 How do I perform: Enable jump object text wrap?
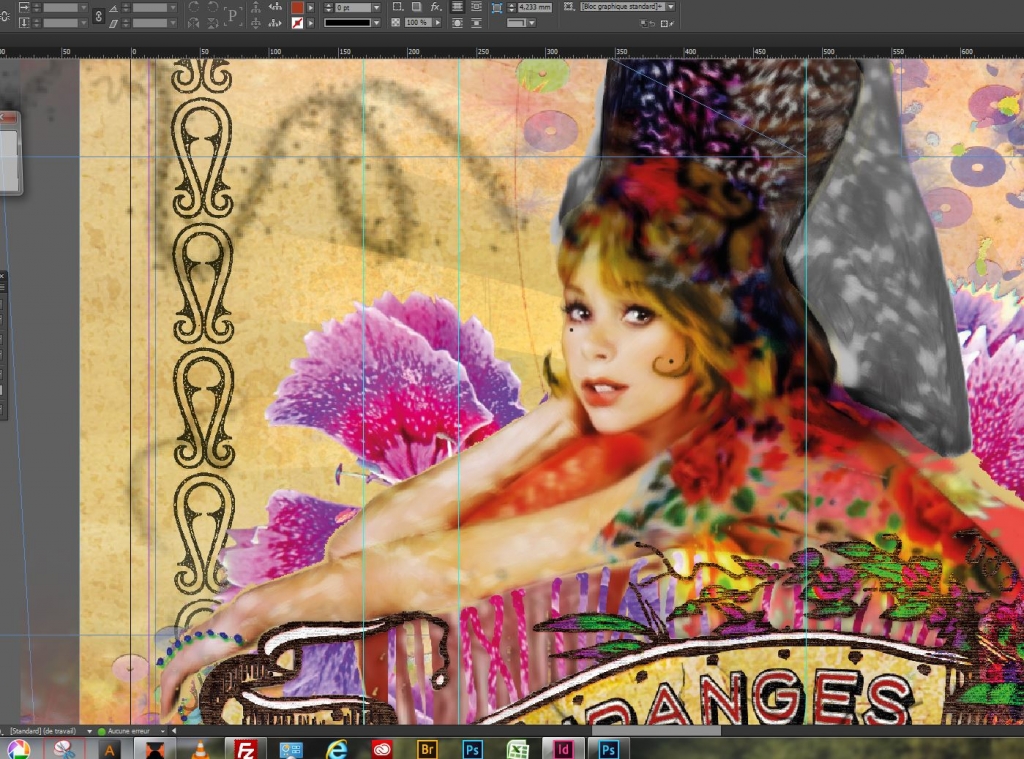(476, 23)
